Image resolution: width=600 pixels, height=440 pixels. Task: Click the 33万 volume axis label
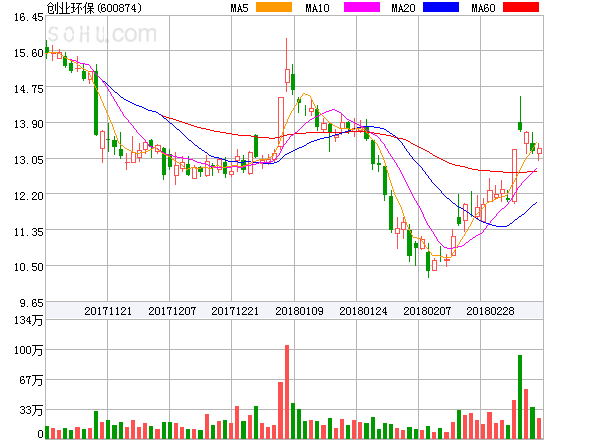[31, 410]
